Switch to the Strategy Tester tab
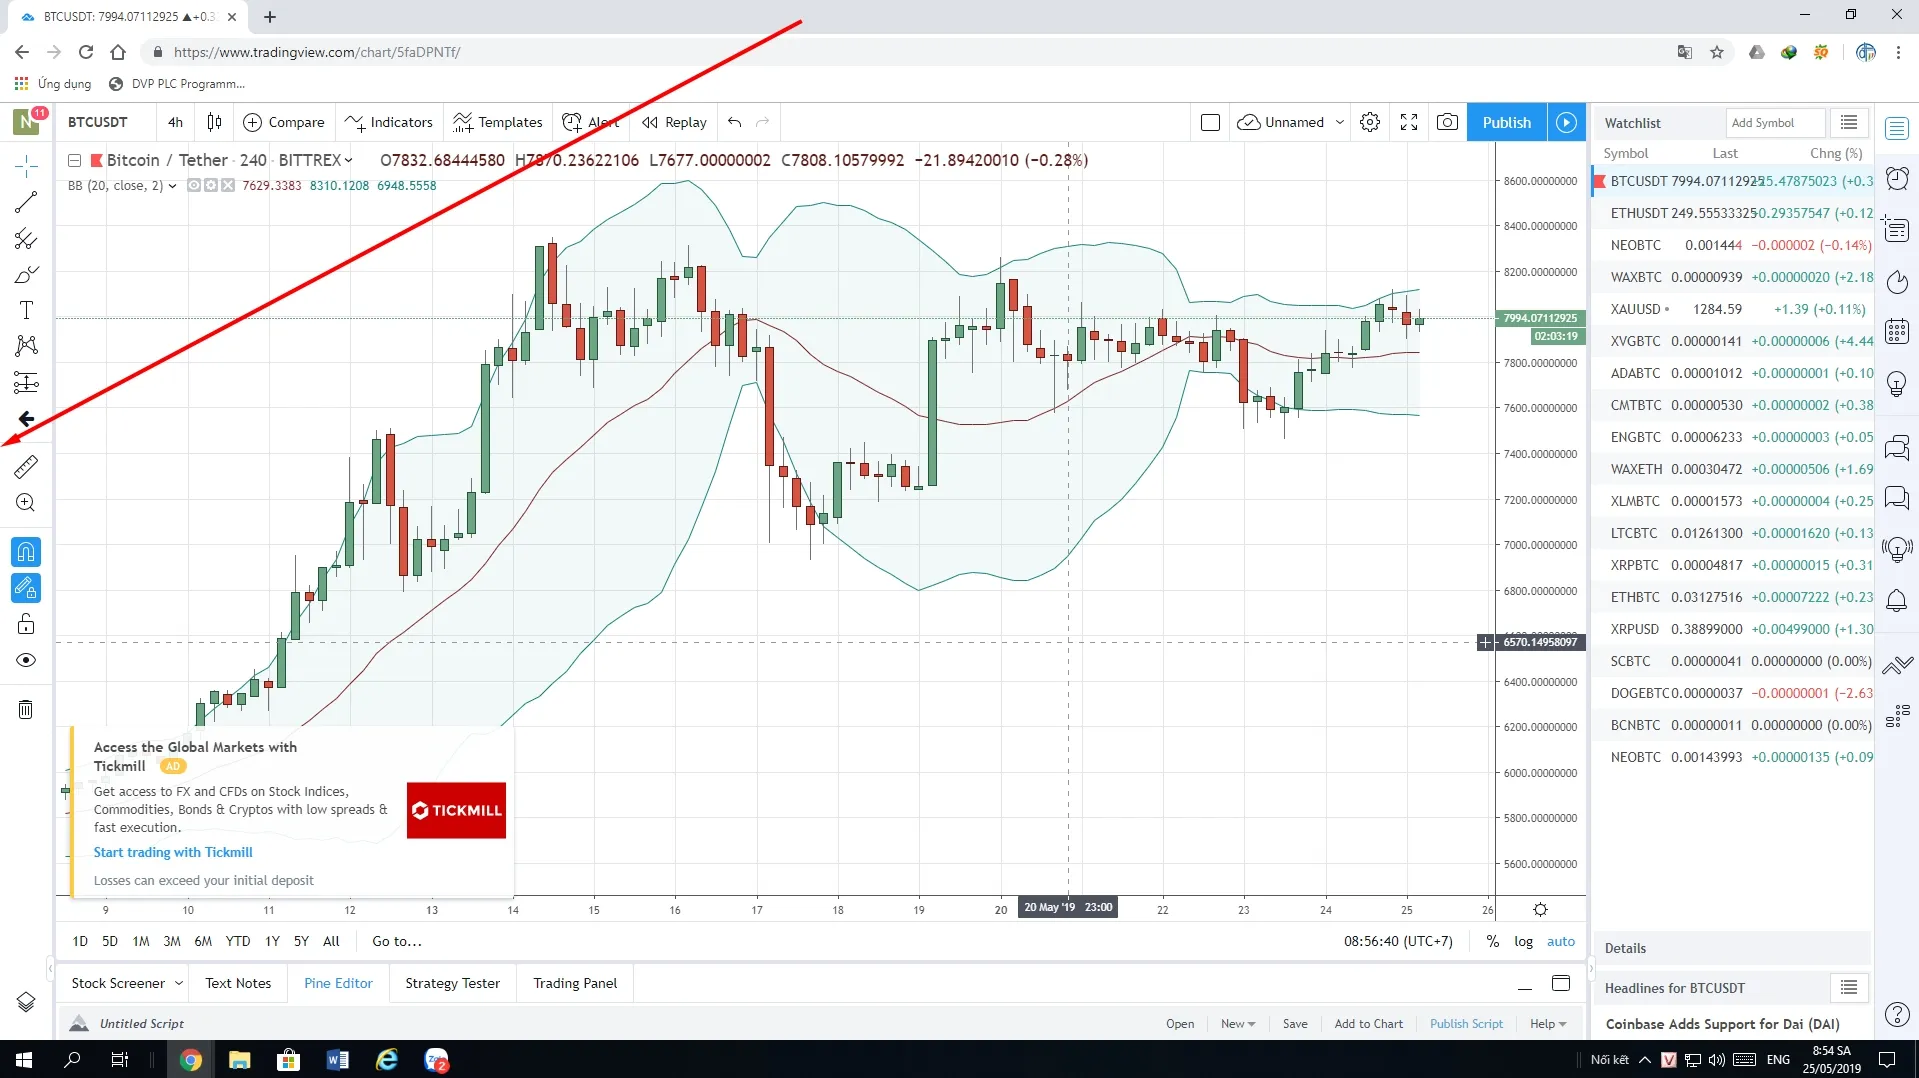The height and width of the screenshot is (1078, 1919). click(452, 983)
